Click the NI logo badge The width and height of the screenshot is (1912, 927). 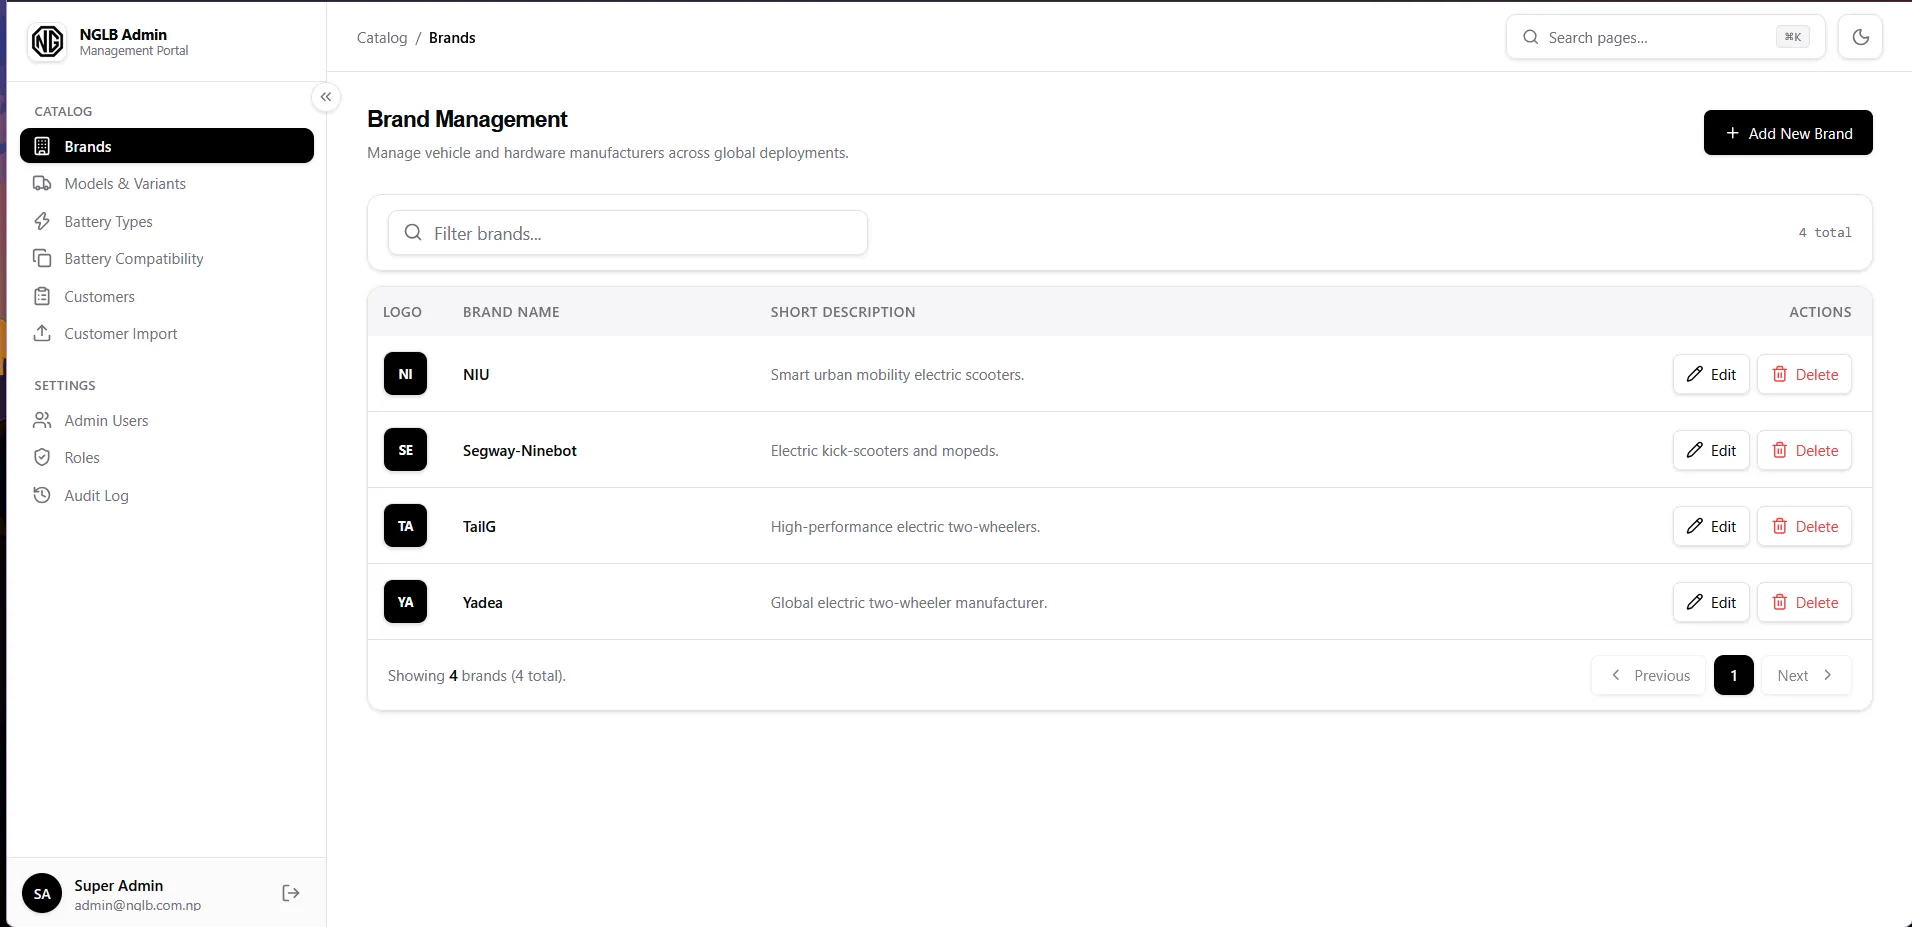[405, 374]
